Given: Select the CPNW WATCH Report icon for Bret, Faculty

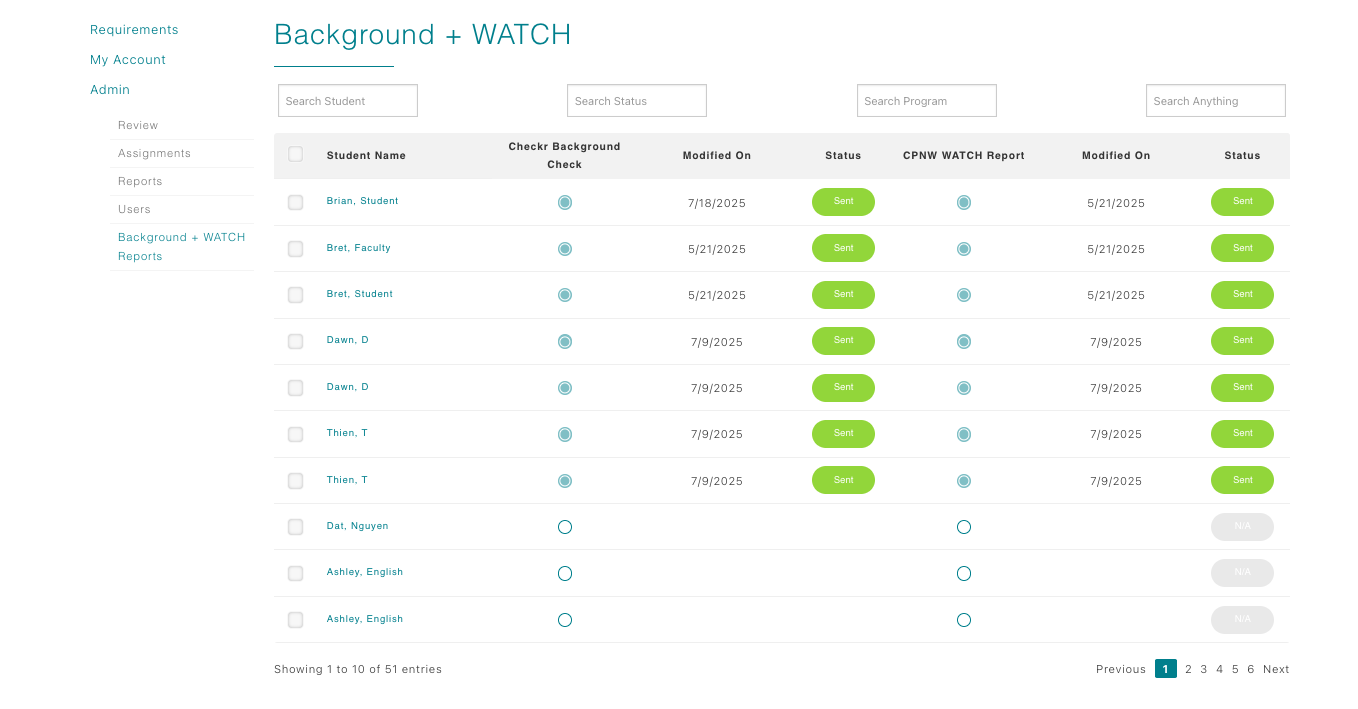Looking at the screenshot, I should click(x=963, y=248).
